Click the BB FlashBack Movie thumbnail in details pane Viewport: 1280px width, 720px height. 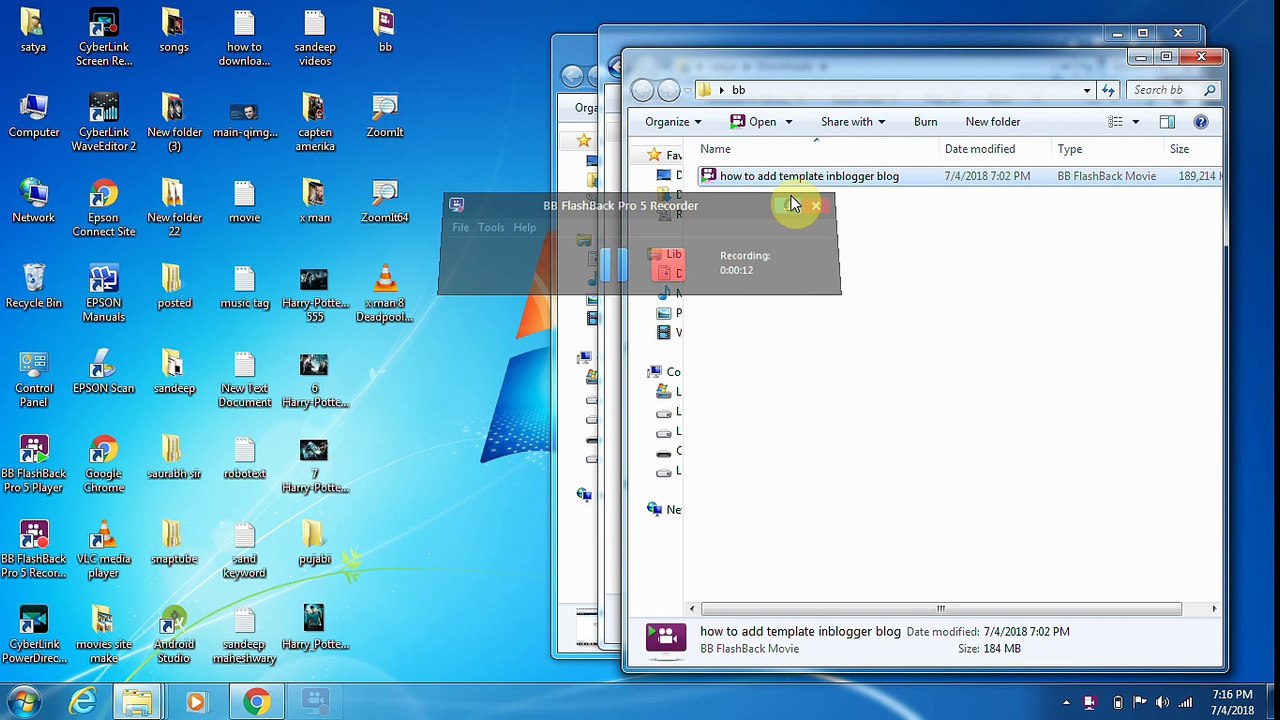666,639
